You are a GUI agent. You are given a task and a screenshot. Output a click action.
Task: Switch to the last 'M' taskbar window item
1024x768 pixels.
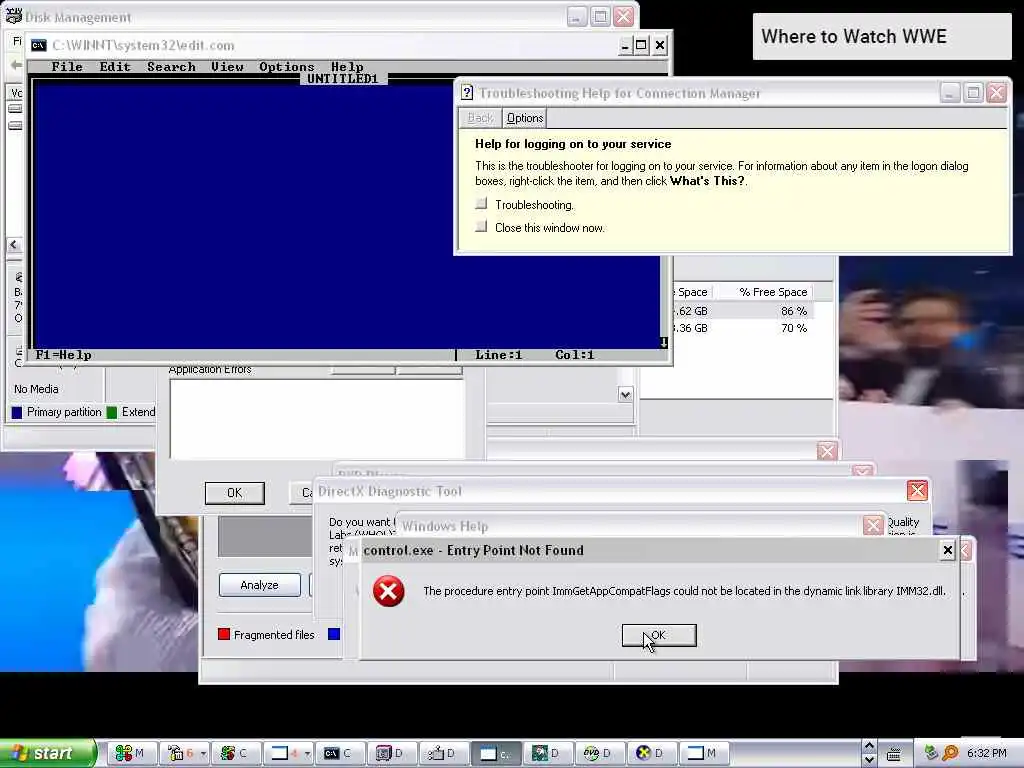[703, 753]
